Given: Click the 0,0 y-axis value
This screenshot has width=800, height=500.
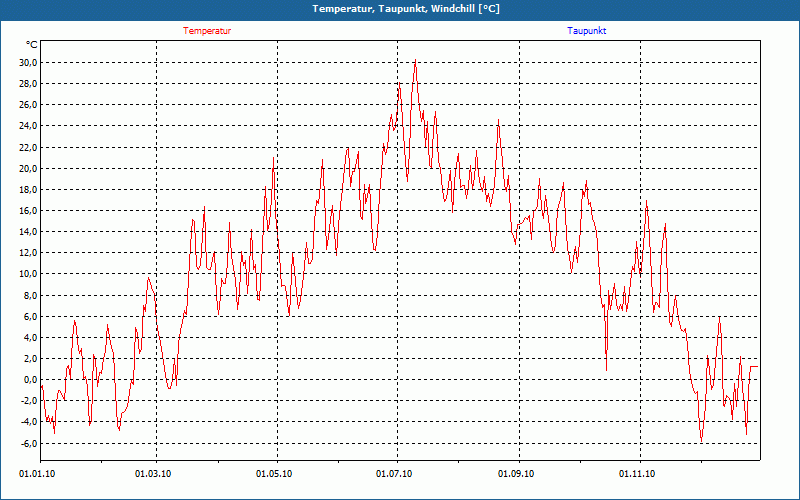Looking at the screenshot, I should point(30,380).
